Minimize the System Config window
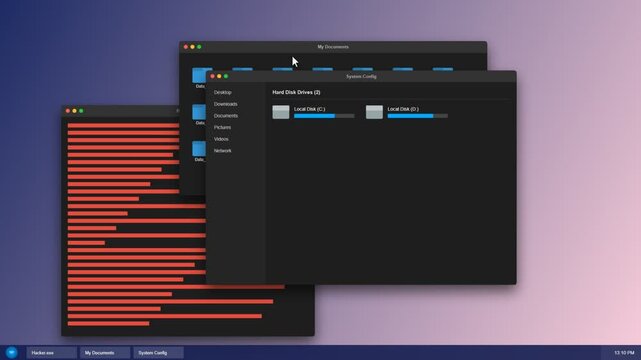The image size is (641, 360). tap(219, 76)
